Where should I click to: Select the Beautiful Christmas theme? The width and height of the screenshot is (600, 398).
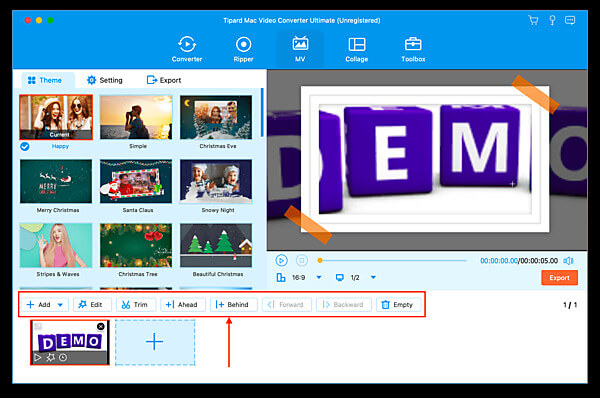[x=216, y=245]
